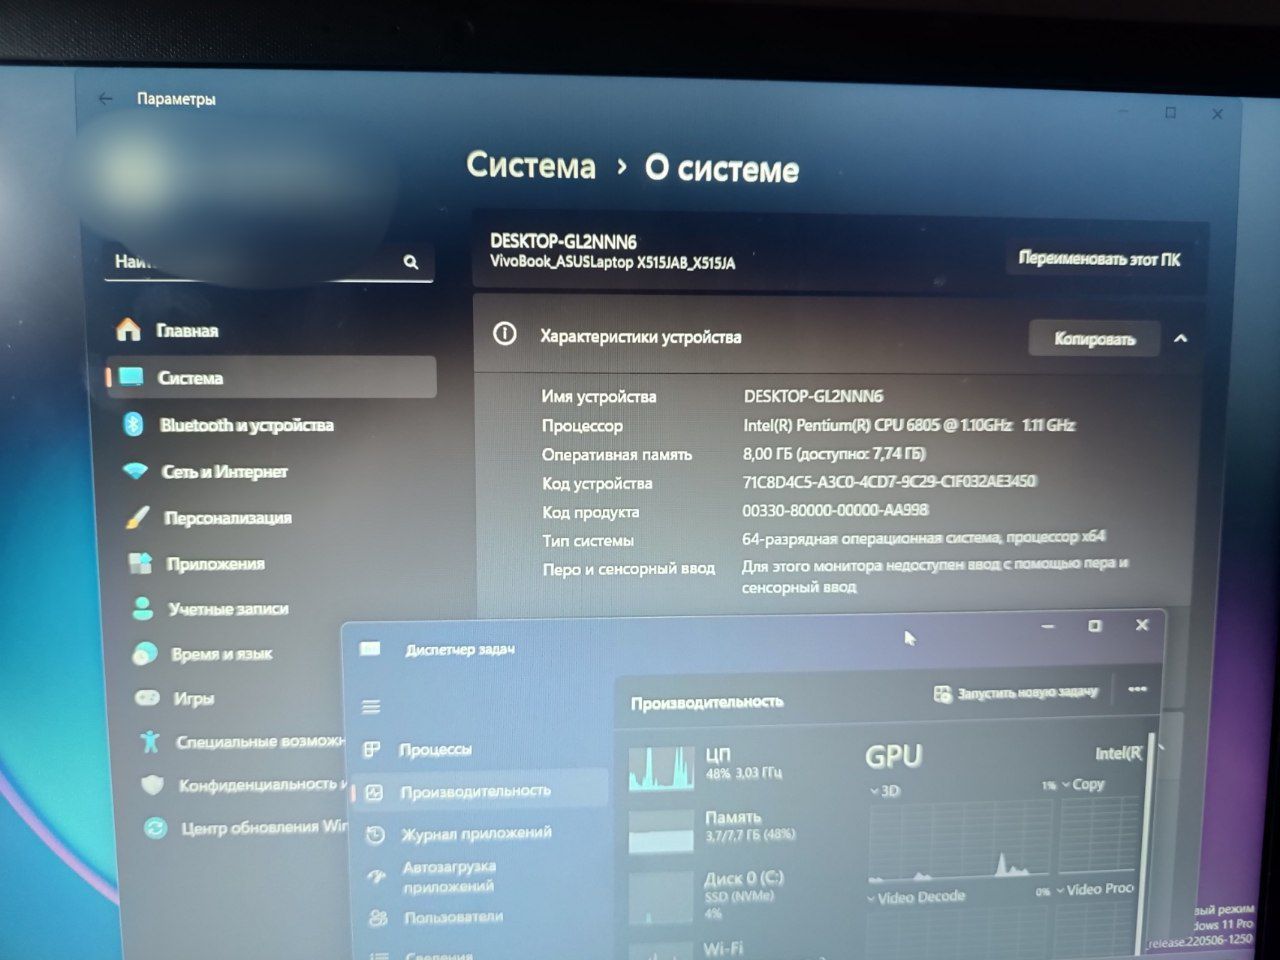
Task: Minimize the Диспетчер задач window
Action: point(1048,627)
